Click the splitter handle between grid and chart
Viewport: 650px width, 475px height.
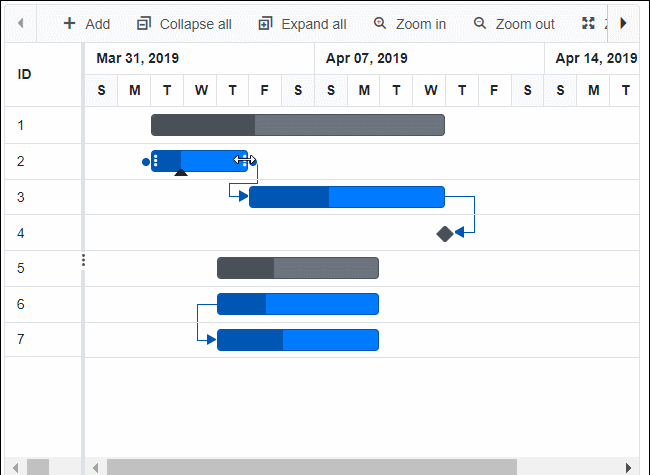pyautogui.click(x=83, y=260)
